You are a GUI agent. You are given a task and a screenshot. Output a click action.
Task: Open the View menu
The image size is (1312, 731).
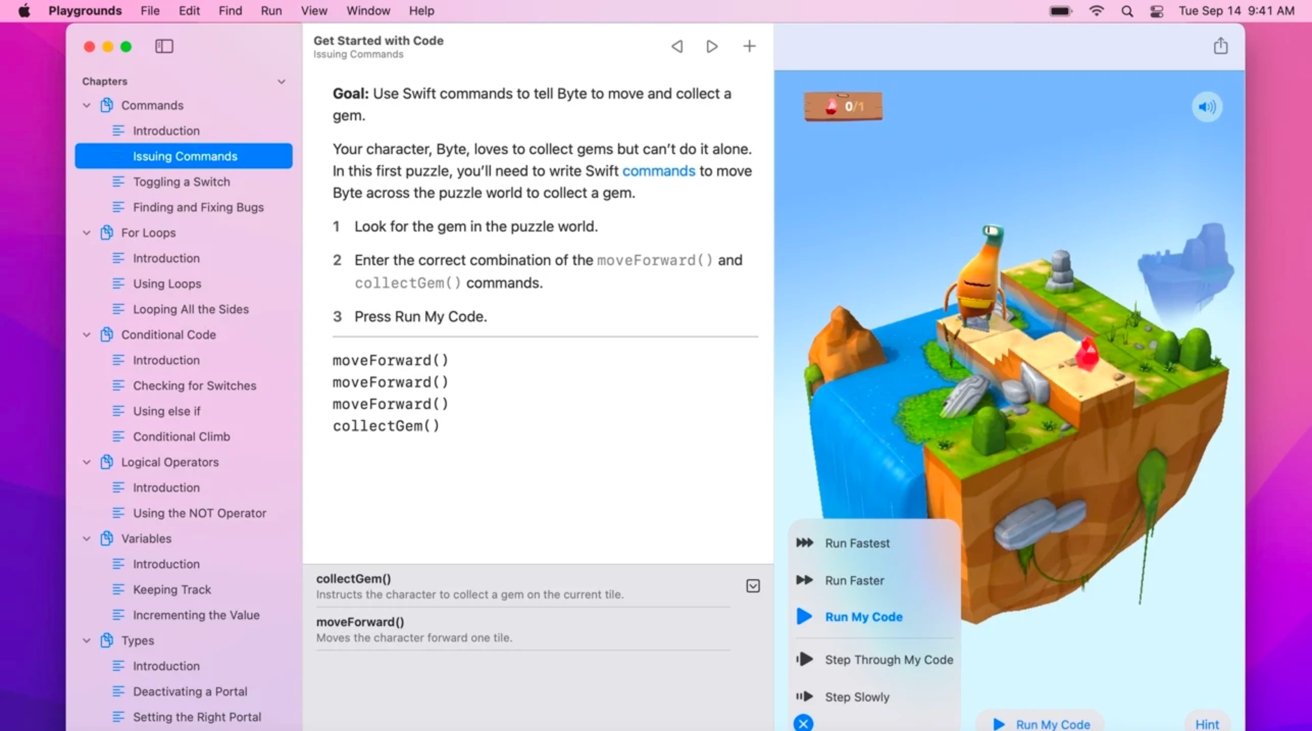coord(314,11)
